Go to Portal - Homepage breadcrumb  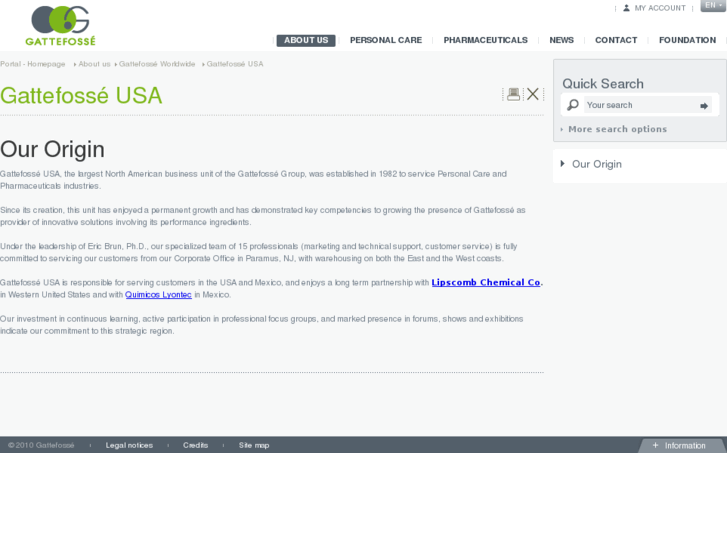tap(32, 64)
